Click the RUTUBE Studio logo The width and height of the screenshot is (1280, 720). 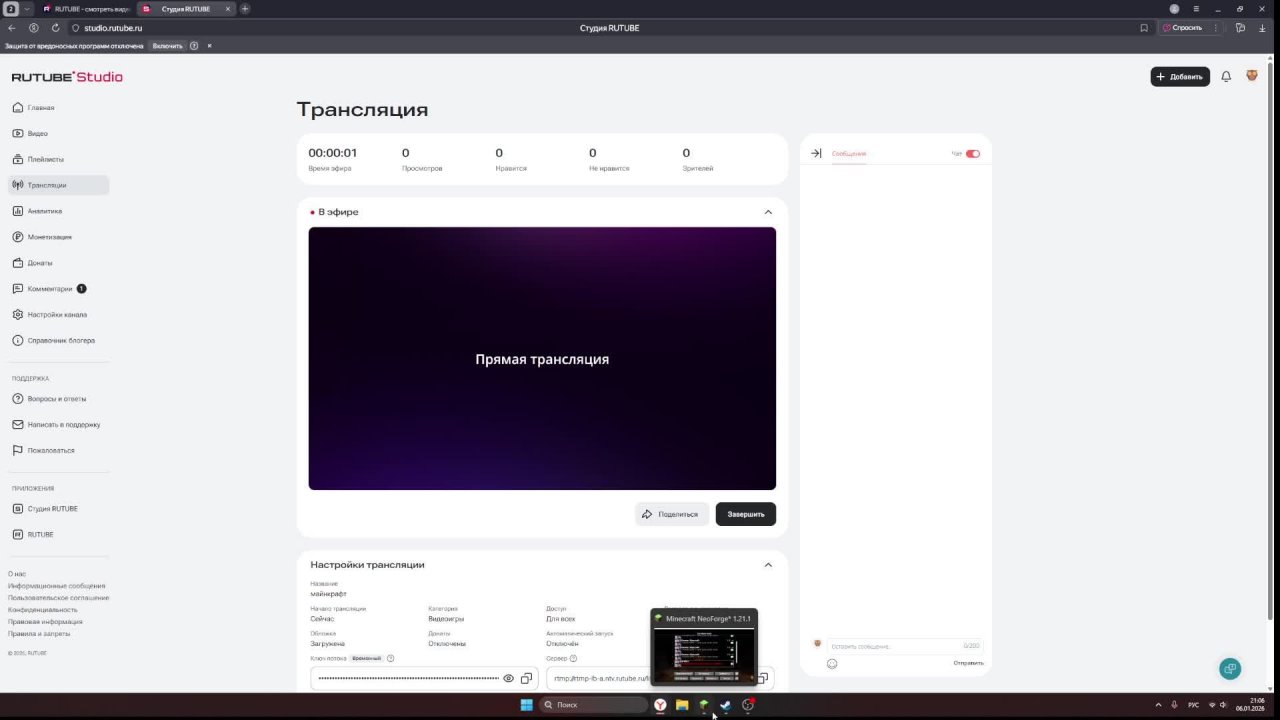pyautogui.click(x=67, y=77)
